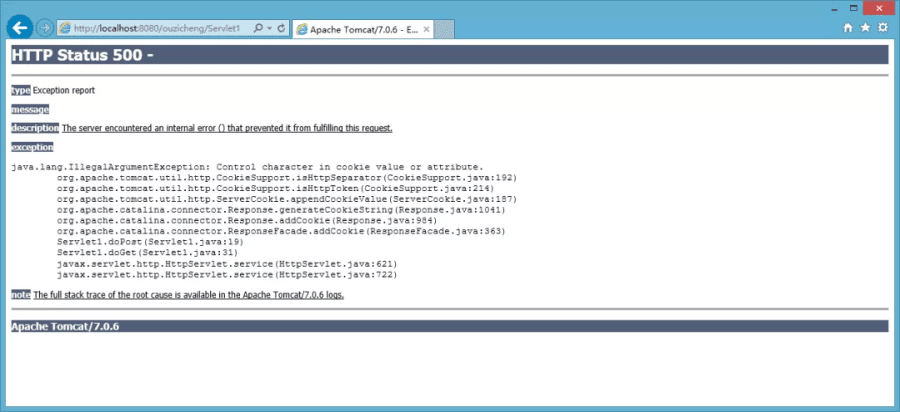Open the address bar dropdown arrow
The image size is (900, 412).
click(x=269, y=28)
